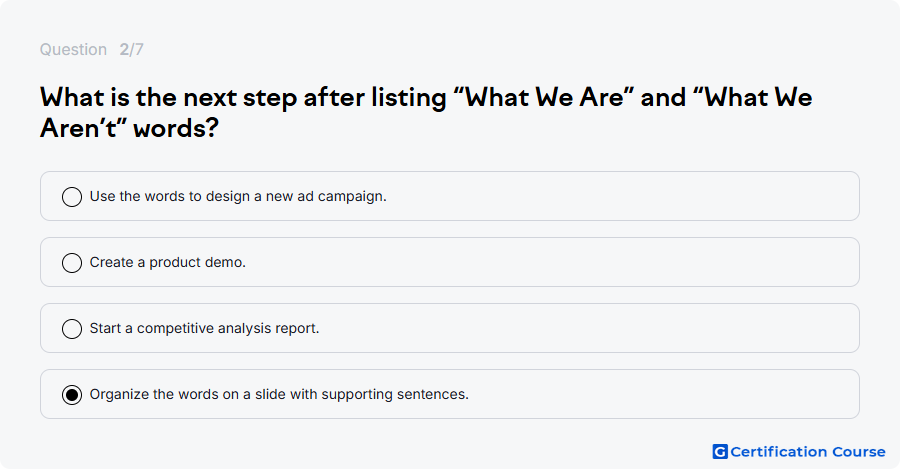Click the selected slide organization radio button
The image size is (900, 469).
pos(72,394)
